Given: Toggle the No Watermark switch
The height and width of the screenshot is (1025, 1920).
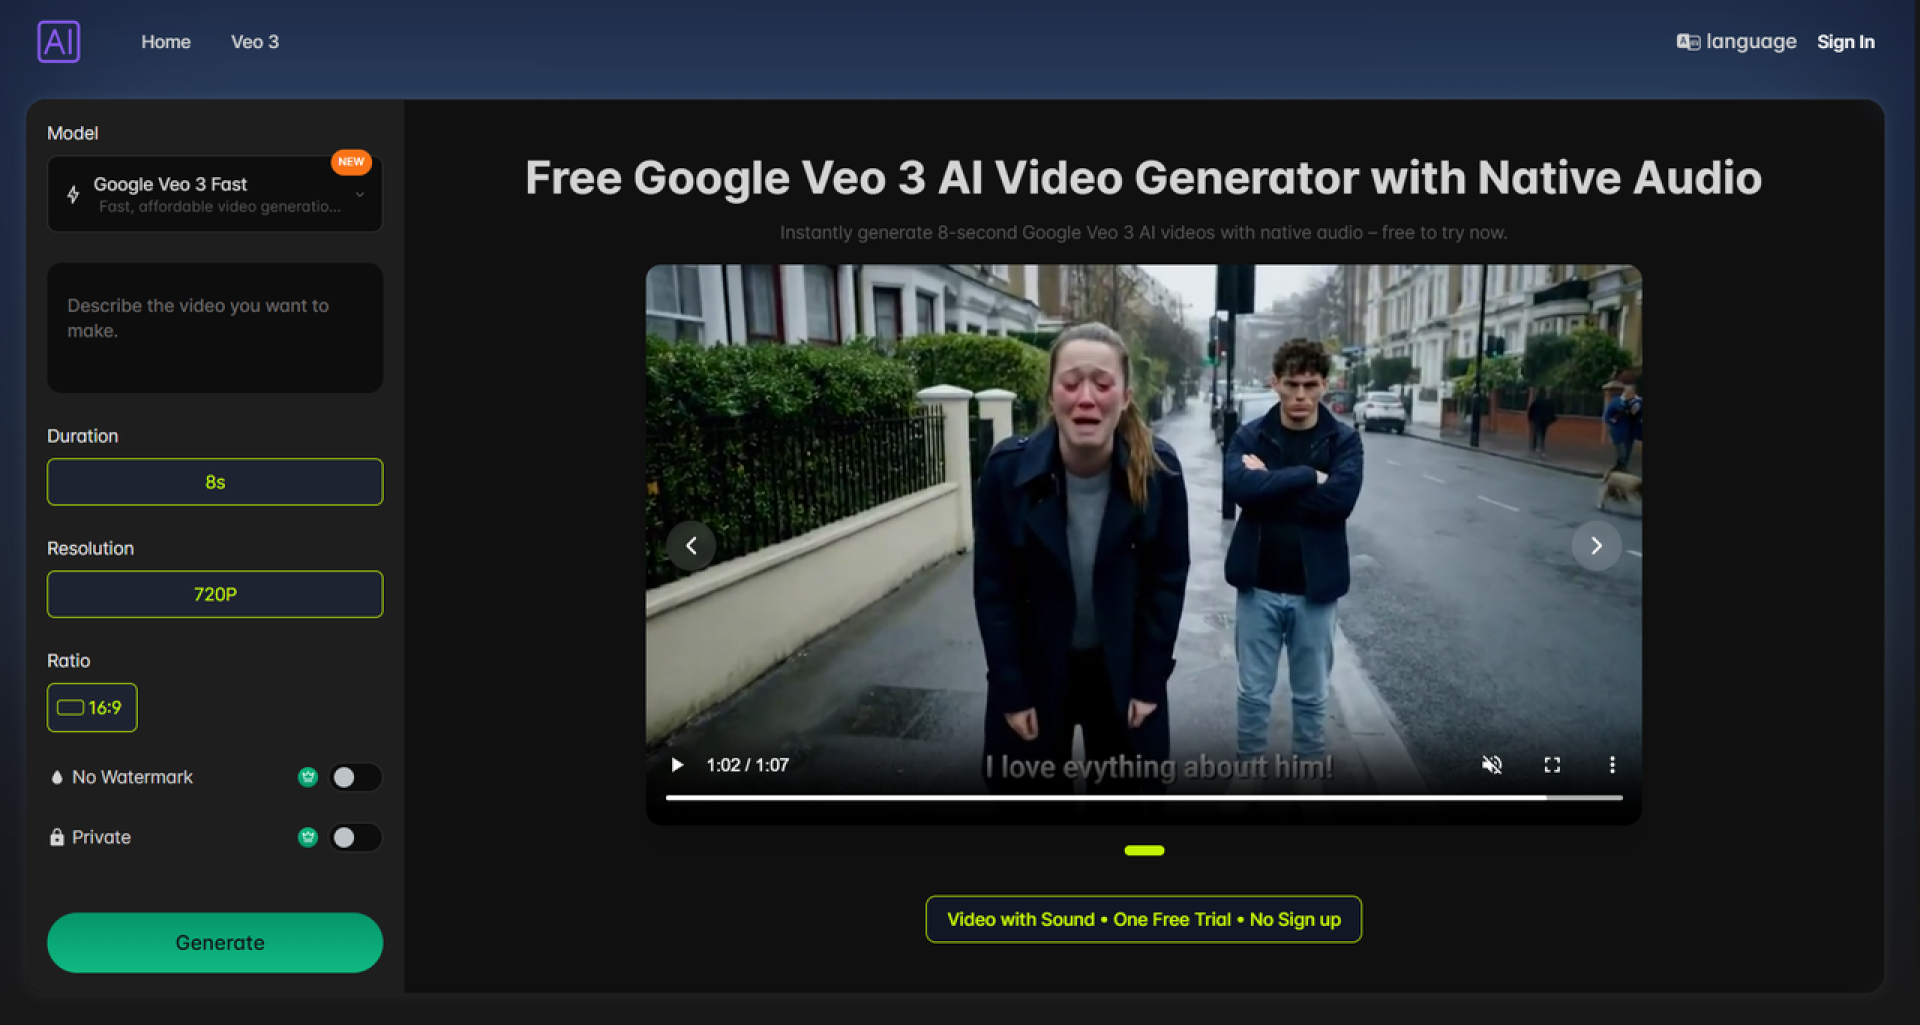Looking at the screenshot, I should (x=356, y=777).
